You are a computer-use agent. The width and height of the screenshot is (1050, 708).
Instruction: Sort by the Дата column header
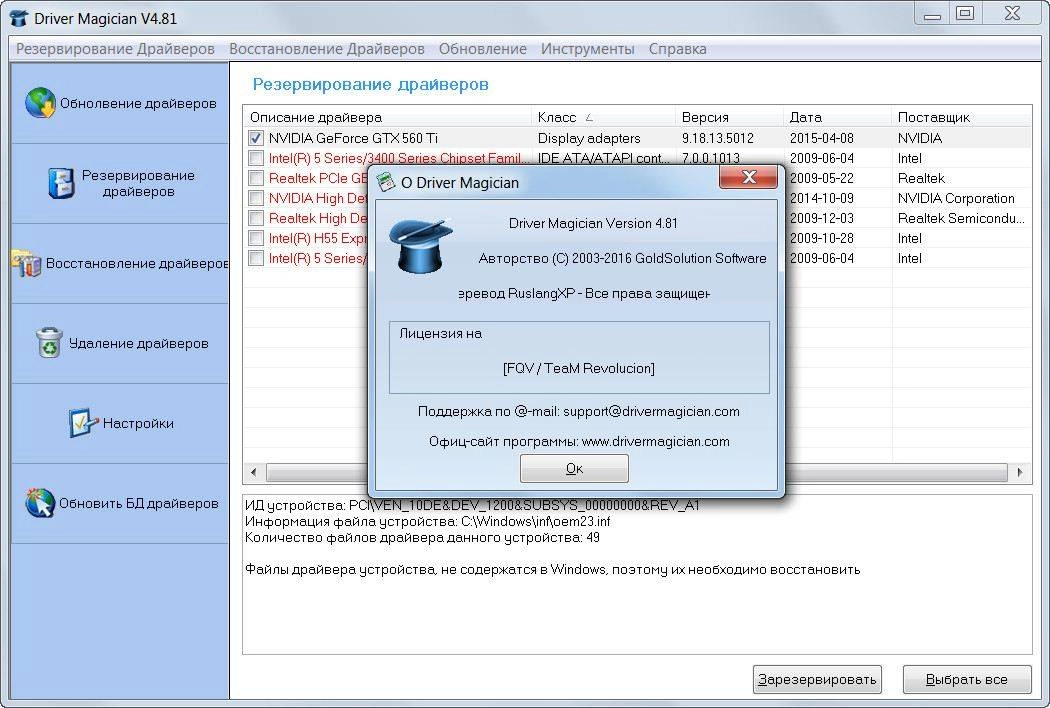837,117
